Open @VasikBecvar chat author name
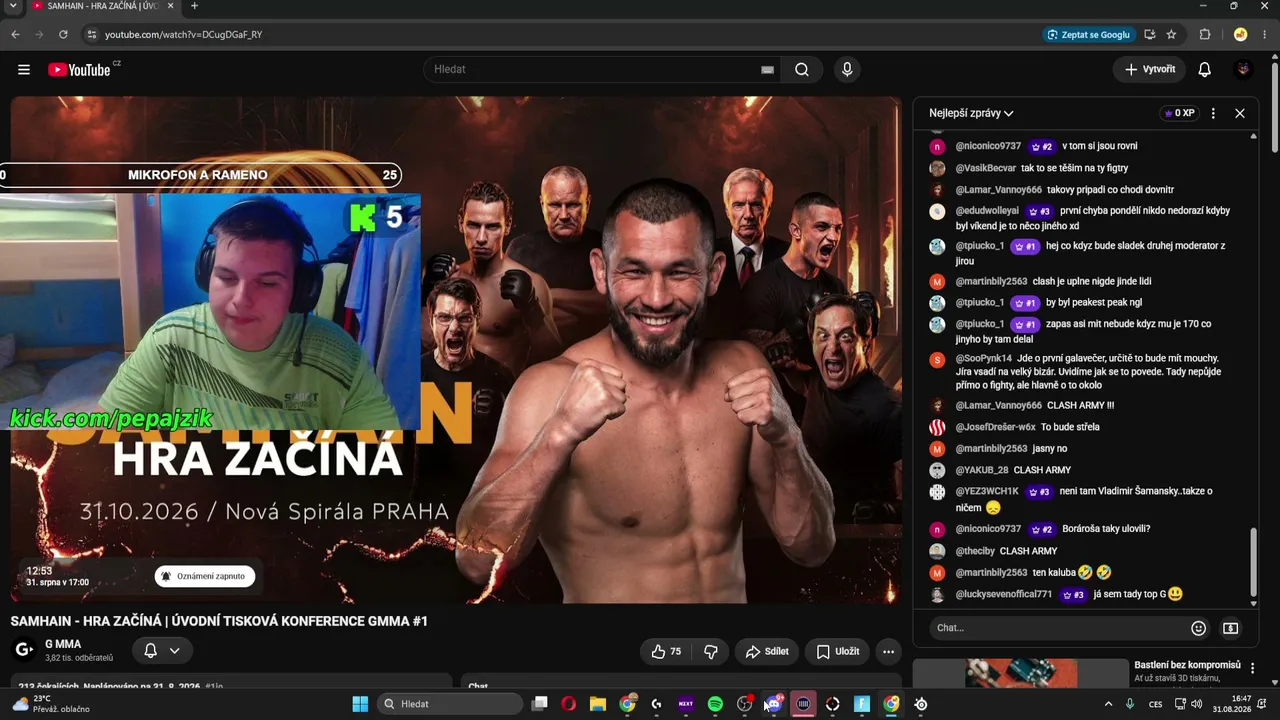The image size is (1280, 720). point(985,168)
